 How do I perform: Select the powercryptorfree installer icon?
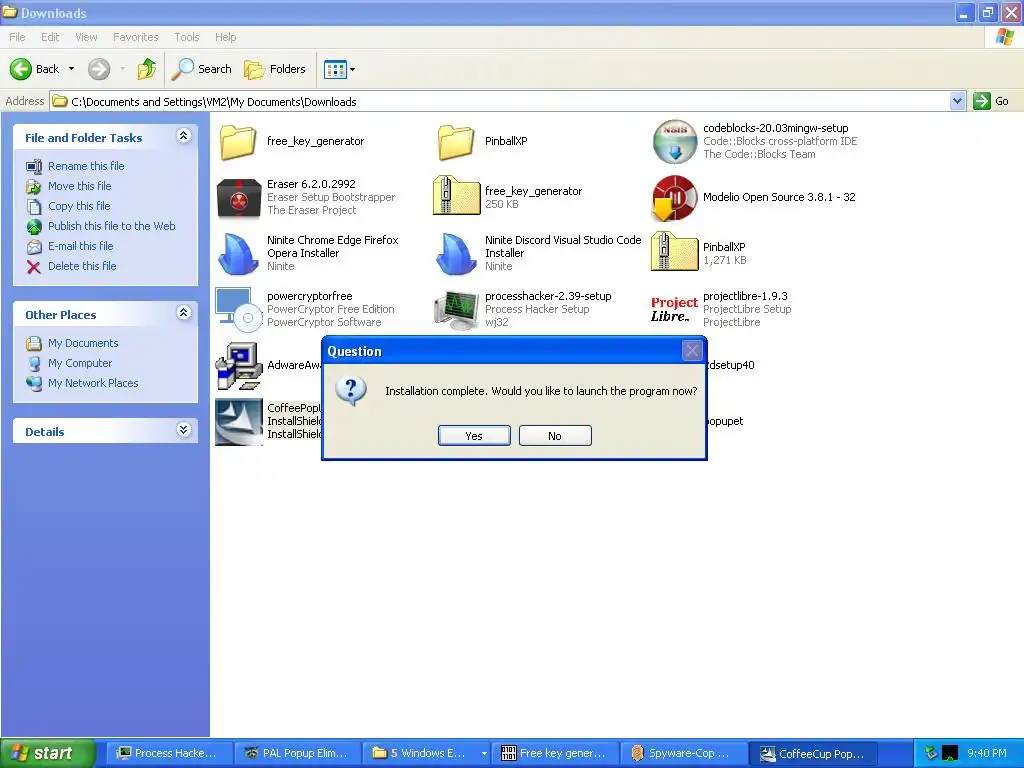pos(238,308)
